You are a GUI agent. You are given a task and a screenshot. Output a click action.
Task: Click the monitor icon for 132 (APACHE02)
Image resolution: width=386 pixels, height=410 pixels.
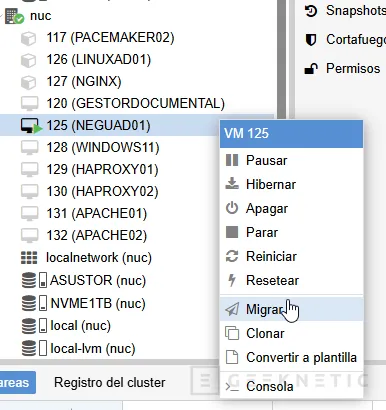tap(30, 236)
